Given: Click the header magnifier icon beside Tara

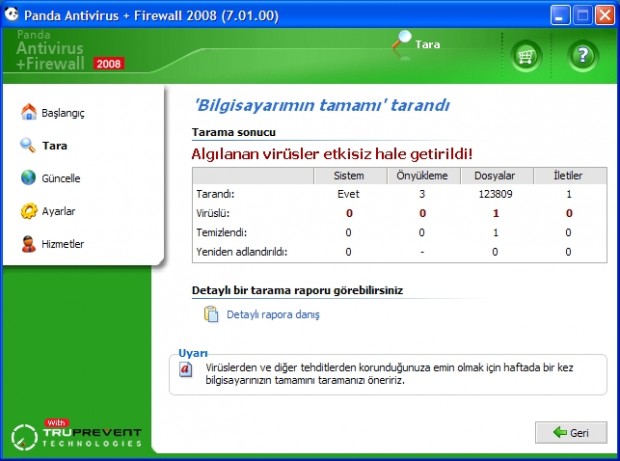Looking at the screenshot, I should pyautogui.click(x=402, y=40).
